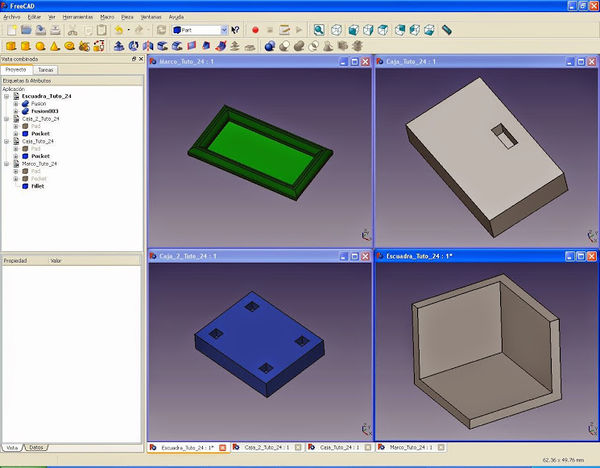Select the Fillet item under Marco_Tuto_24

point(40,186)
